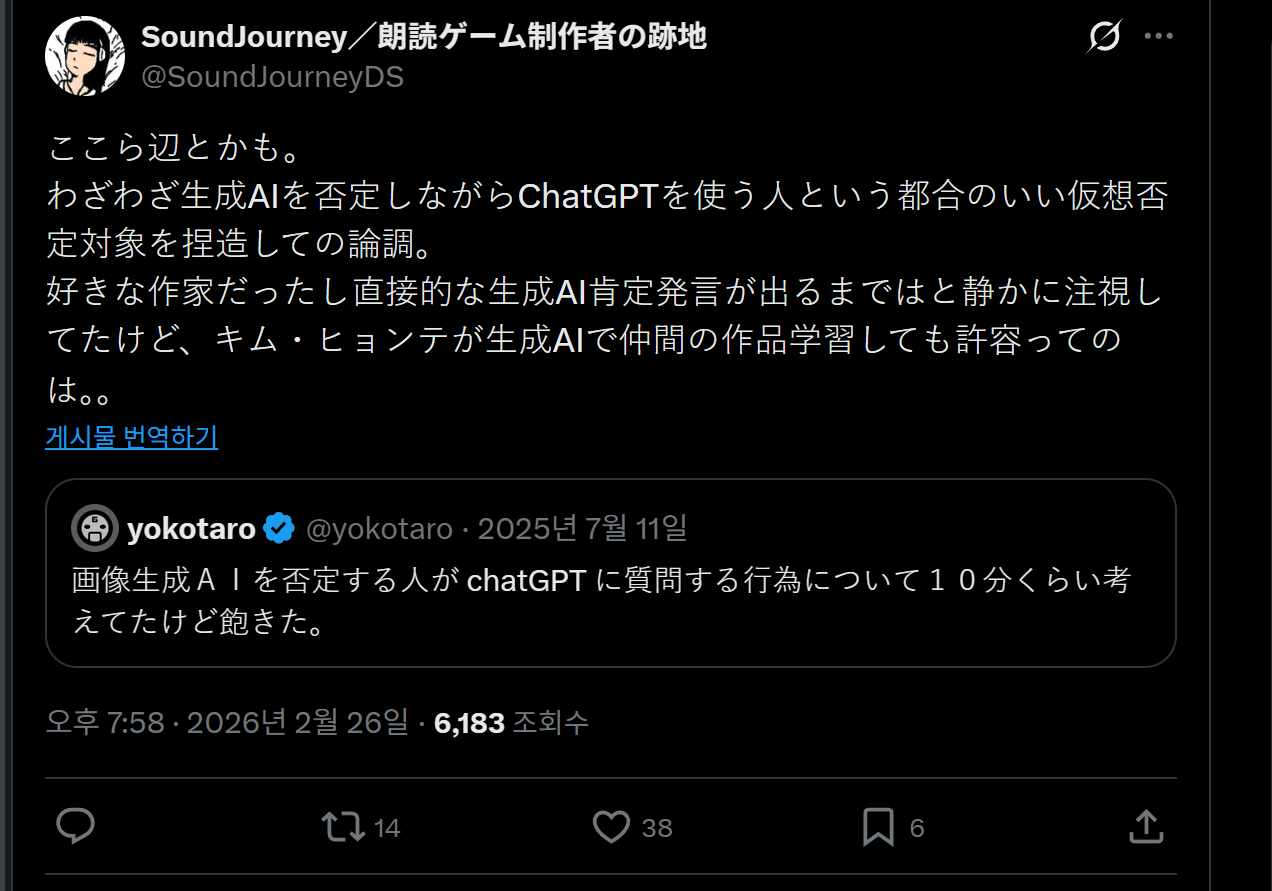Open the three-dot more options menu
Screen dimensions: 1272x891
pos(1158,37)
